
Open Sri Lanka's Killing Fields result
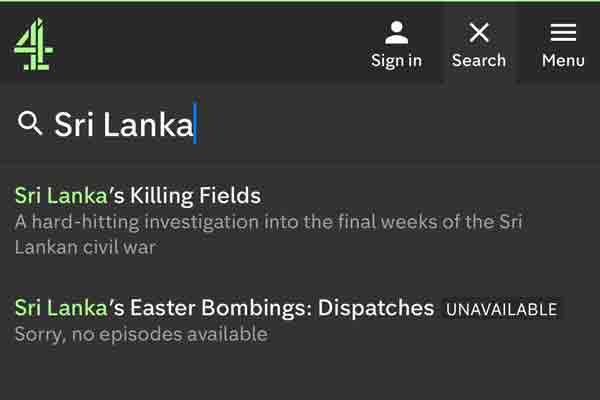(138, 195)
